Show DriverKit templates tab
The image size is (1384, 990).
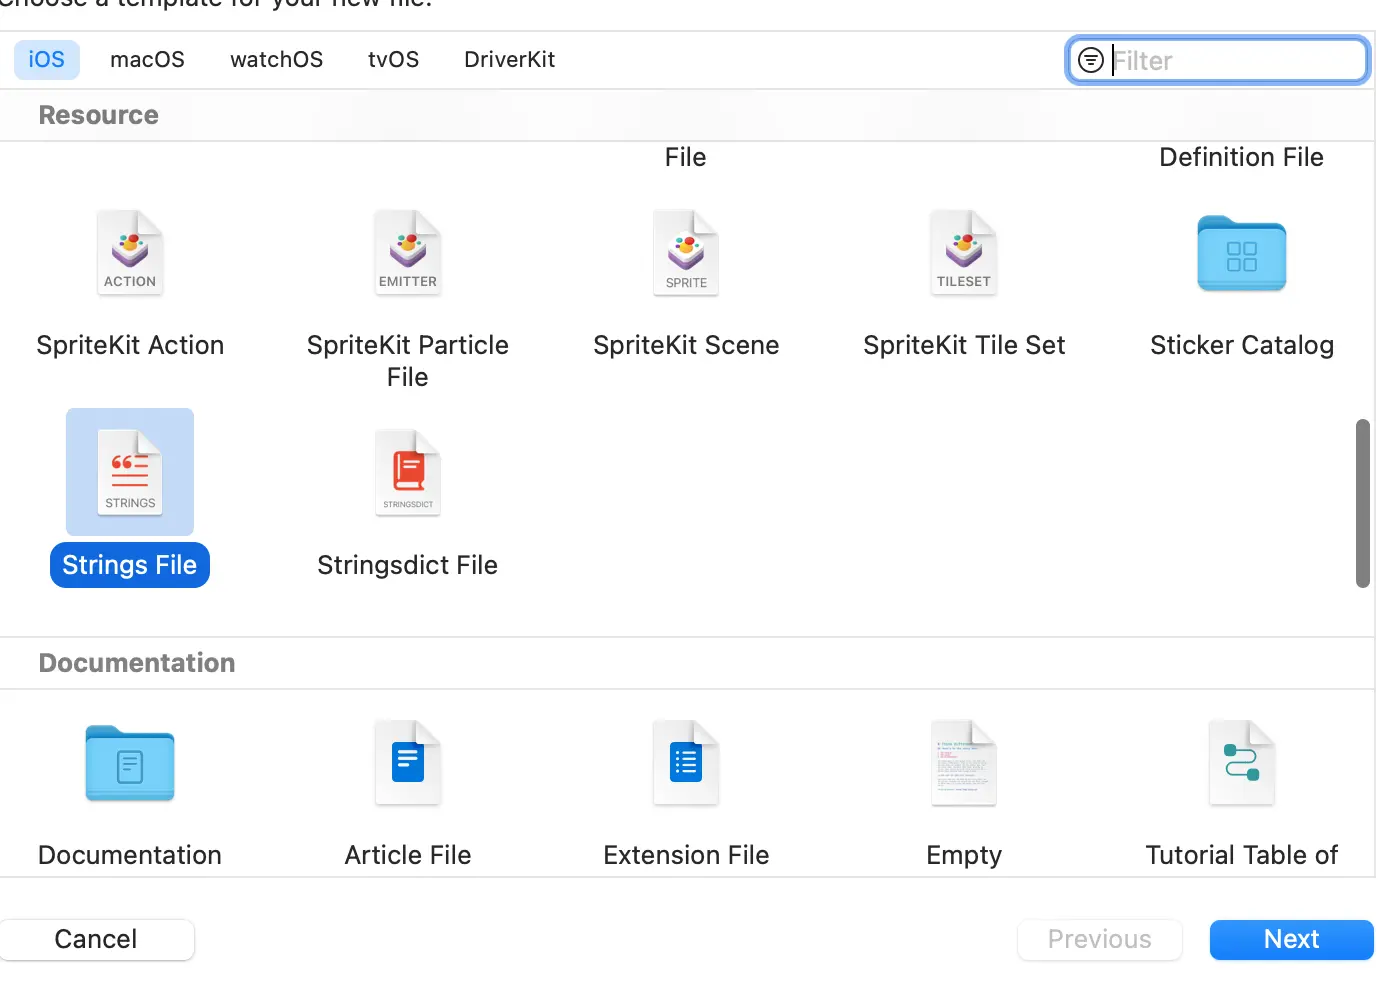[509, 60]
